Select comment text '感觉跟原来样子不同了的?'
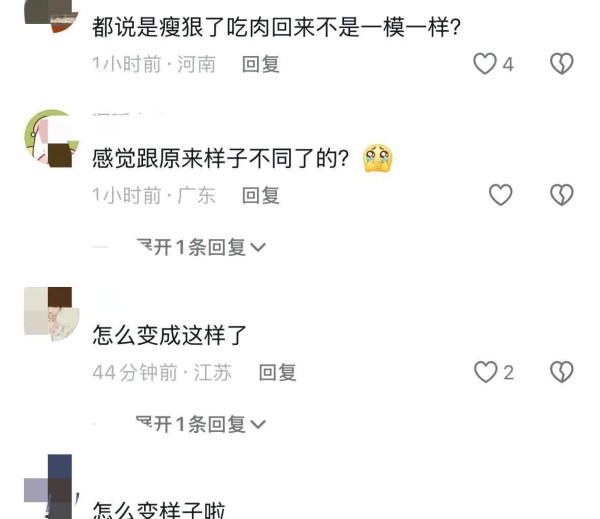The width and height of the screenshot is (600, 519). point(221,158)
